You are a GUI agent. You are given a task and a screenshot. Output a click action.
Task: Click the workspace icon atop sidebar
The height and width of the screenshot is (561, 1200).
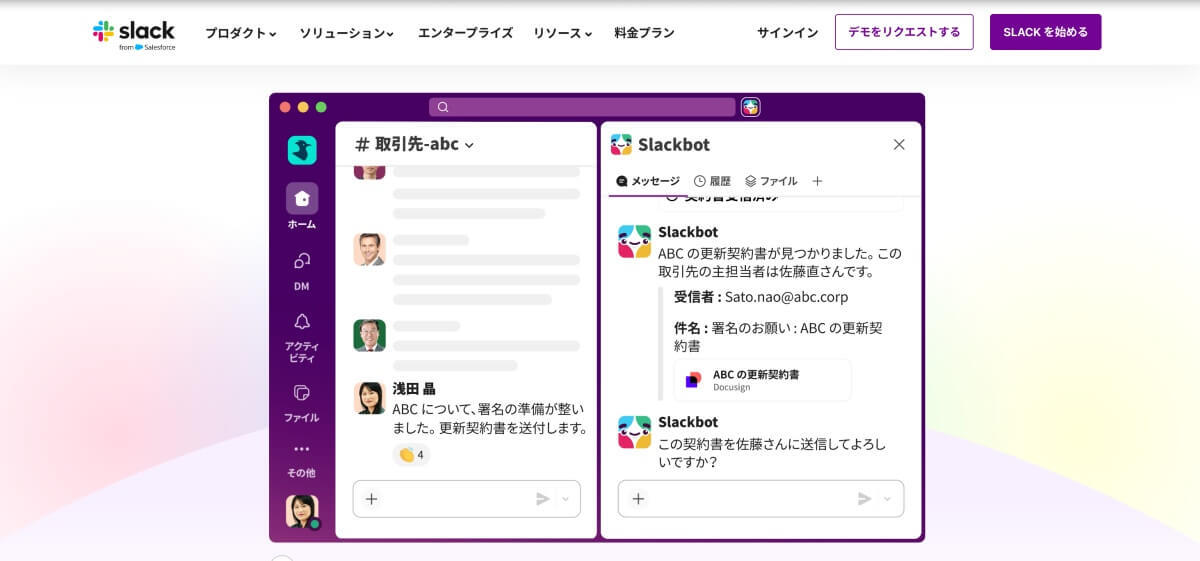(302, 150)
